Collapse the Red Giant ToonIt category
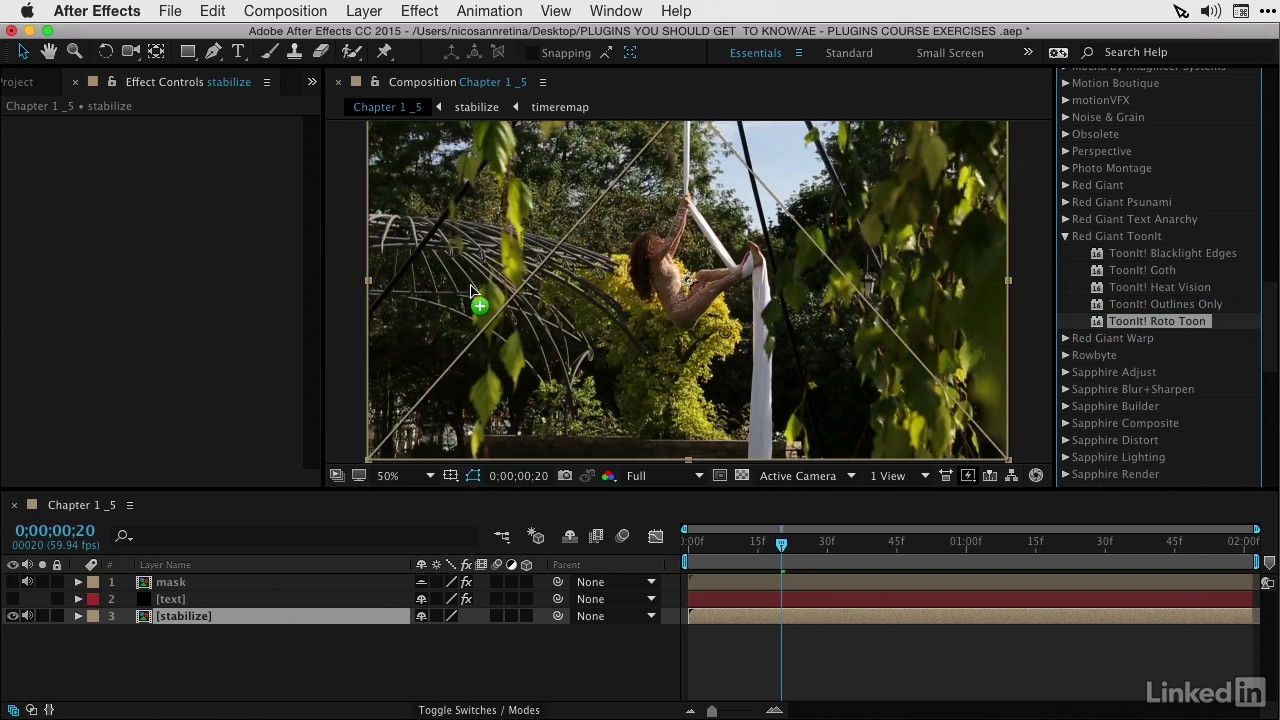 (x=1065, y=236)
